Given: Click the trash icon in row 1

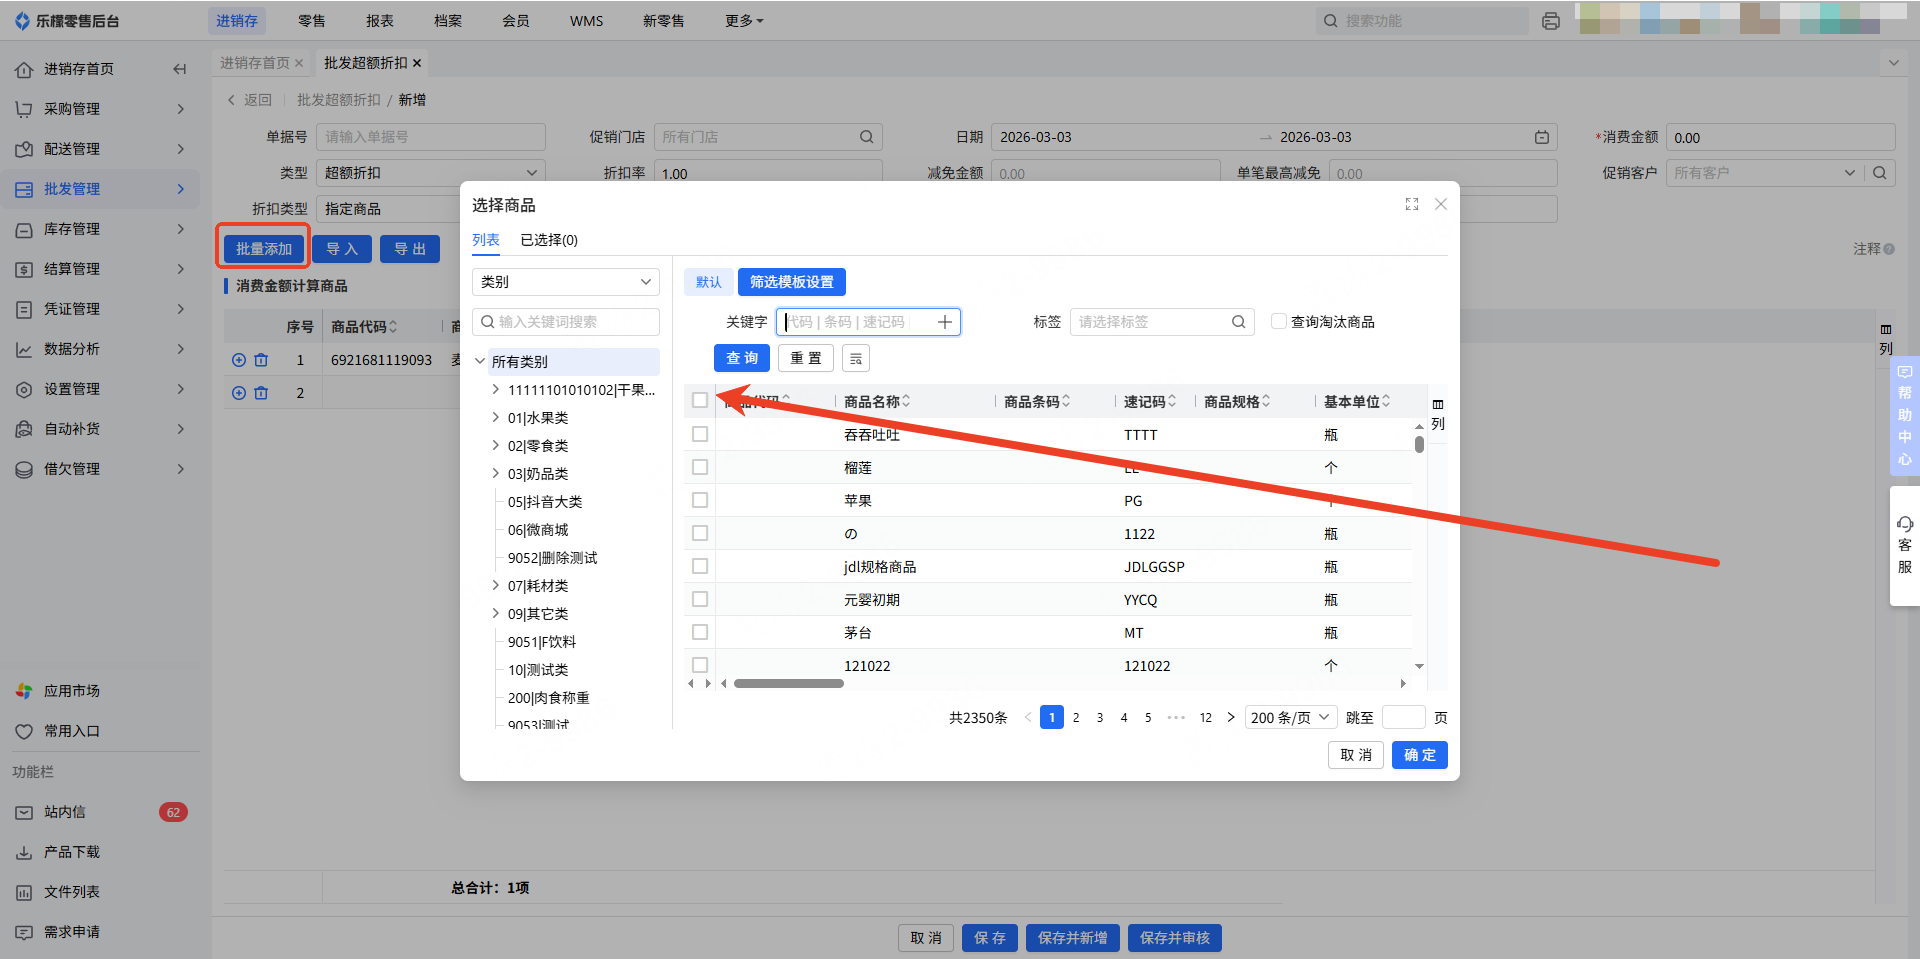Looking at the screenshot, I should 261,360.
